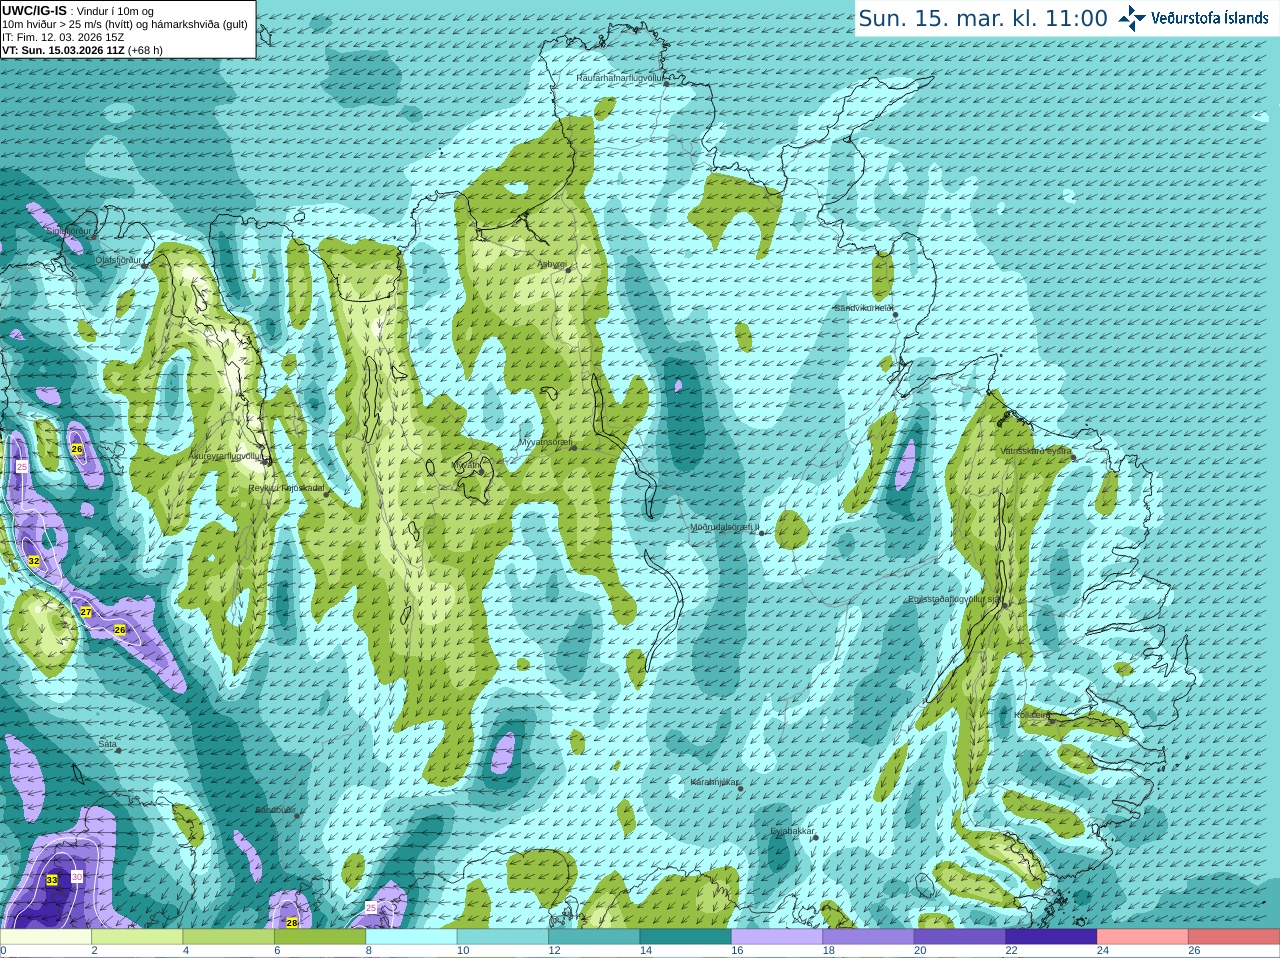Click the Sandbúðir station label

(275, 810)
